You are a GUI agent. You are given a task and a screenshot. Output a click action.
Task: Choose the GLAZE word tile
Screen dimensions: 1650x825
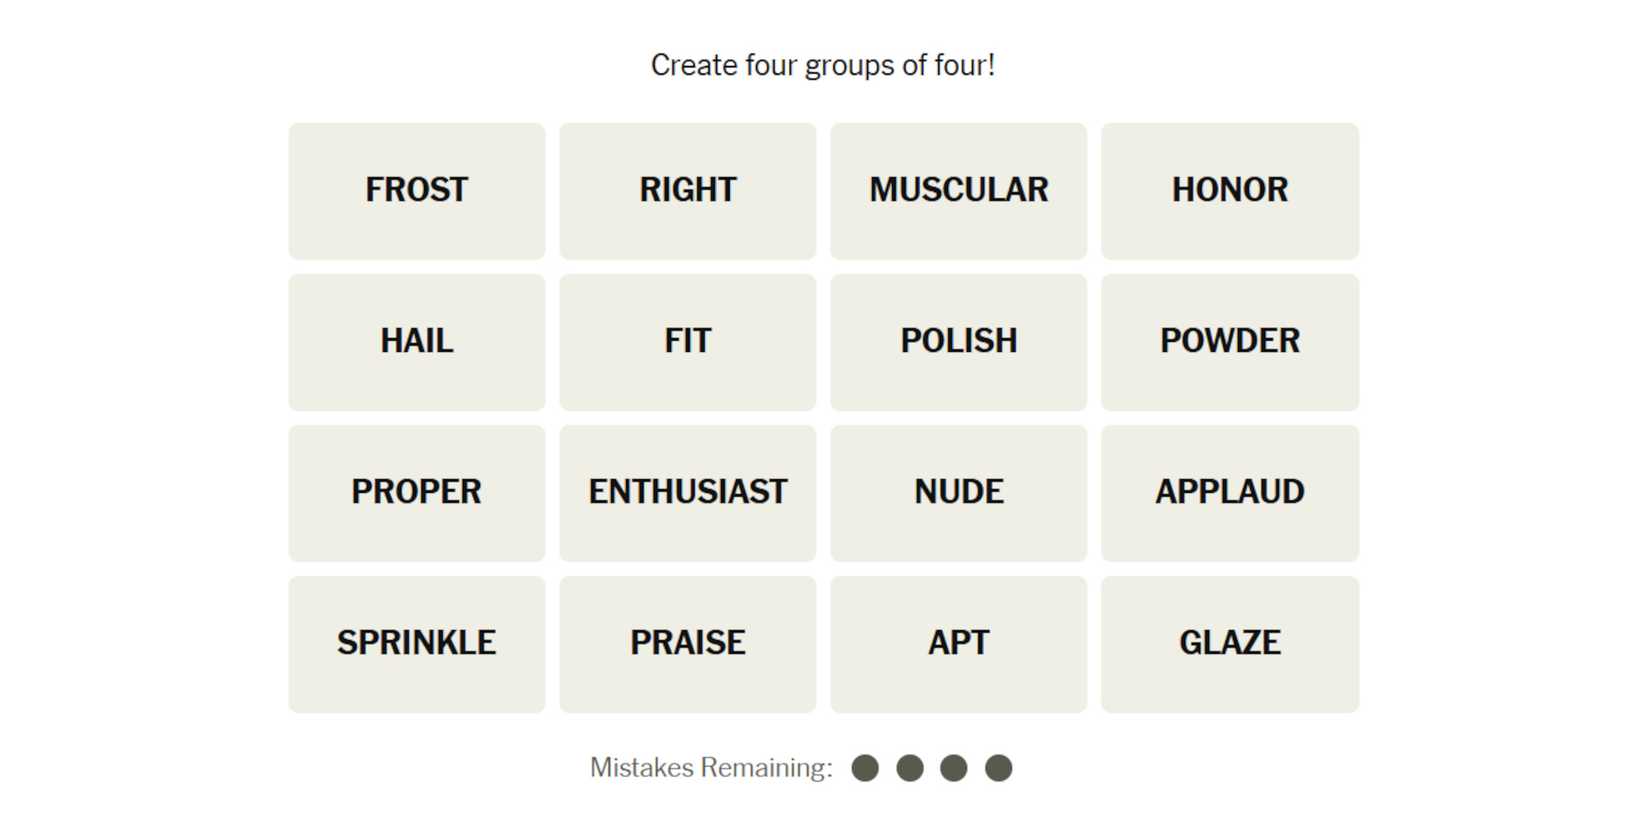pyautogui.click(x=1229, y=644)
